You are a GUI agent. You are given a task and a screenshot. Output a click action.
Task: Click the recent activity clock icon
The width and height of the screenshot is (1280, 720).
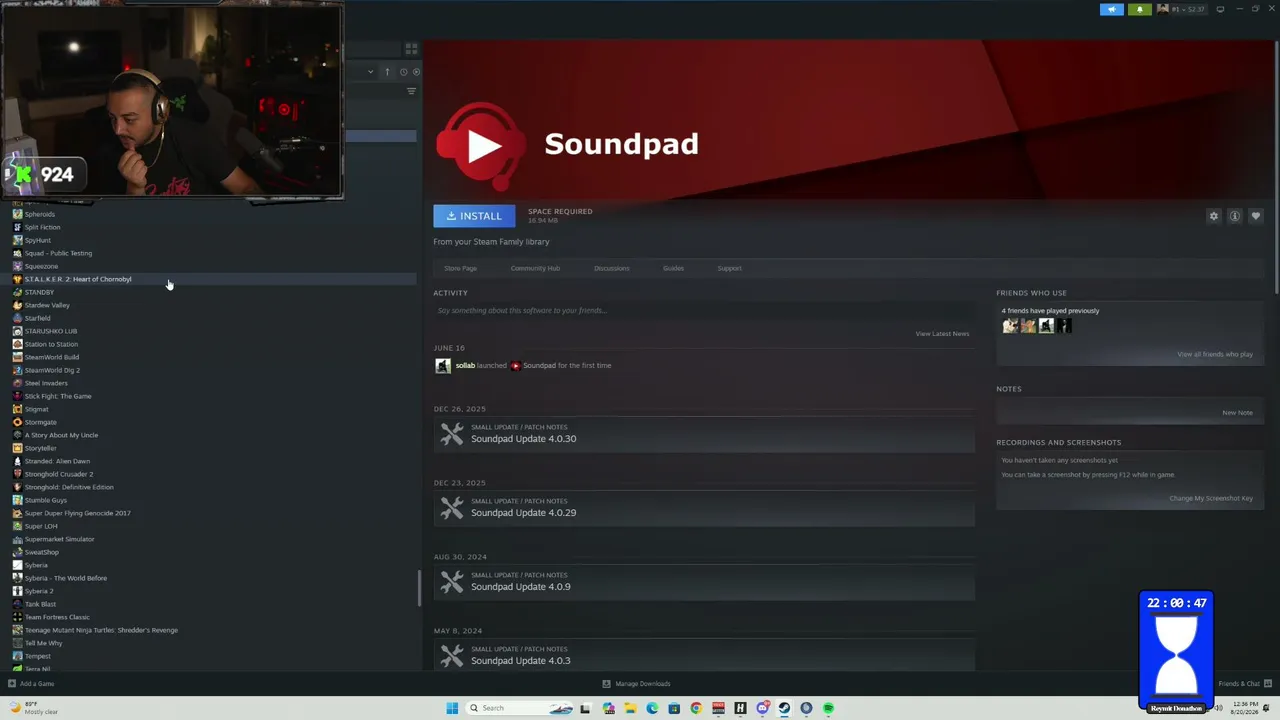tap(403, 72)
